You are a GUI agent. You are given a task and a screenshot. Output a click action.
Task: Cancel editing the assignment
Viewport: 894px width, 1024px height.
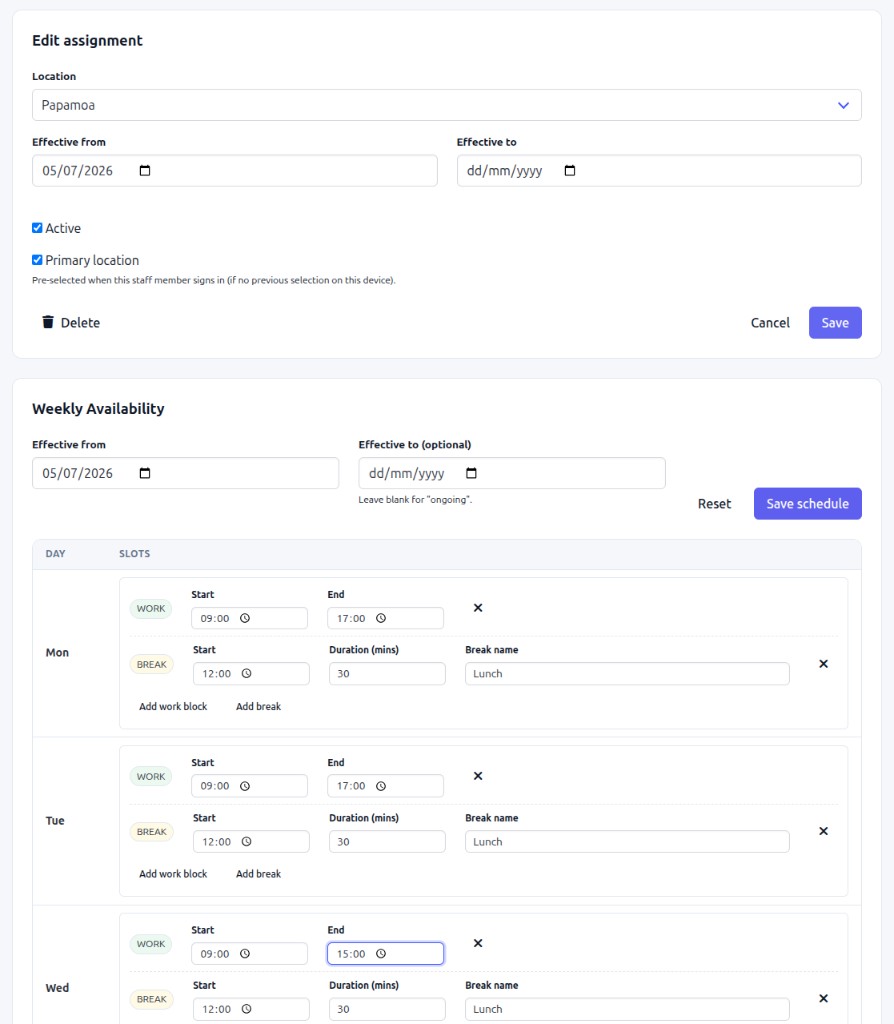(770, 323)
